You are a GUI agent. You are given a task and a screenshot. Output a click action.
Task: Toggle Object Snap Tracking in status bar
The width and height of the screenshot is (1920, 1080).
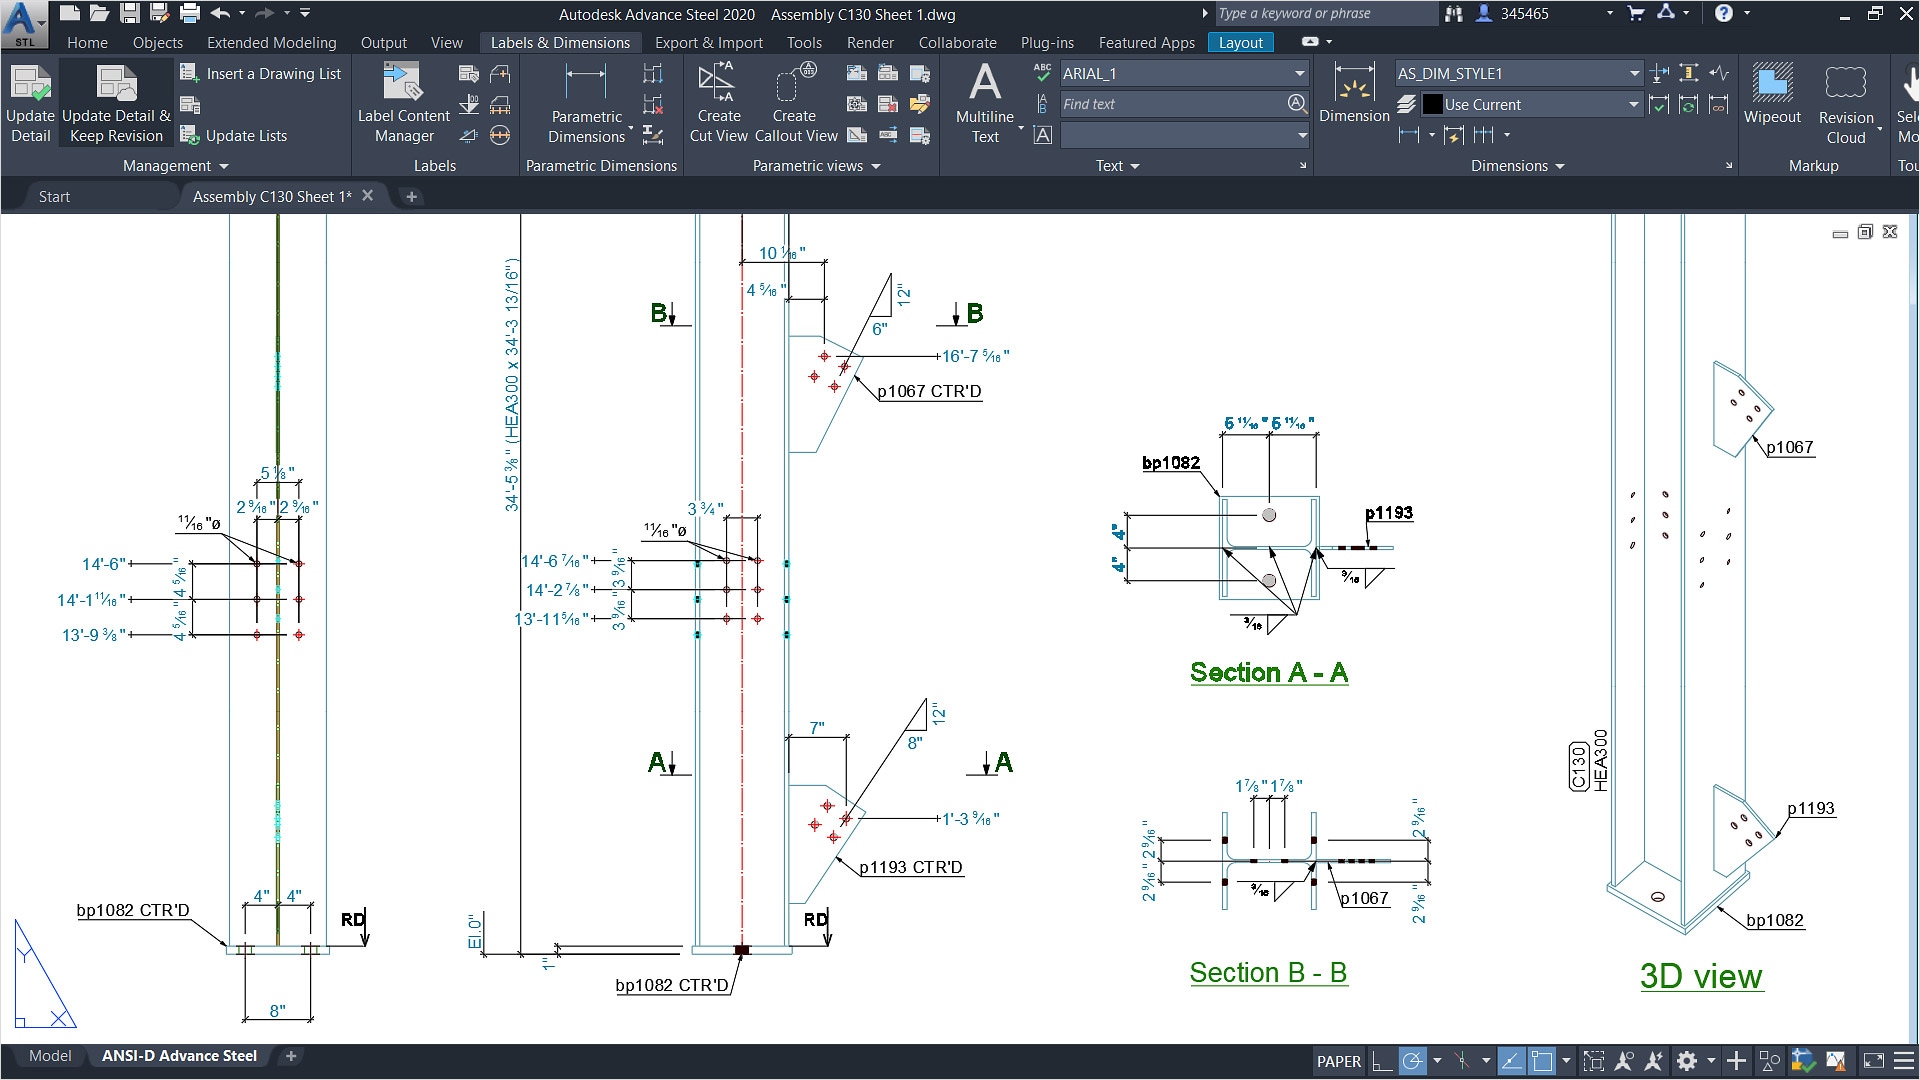pyautogui.click(x=1512, y=1061)
